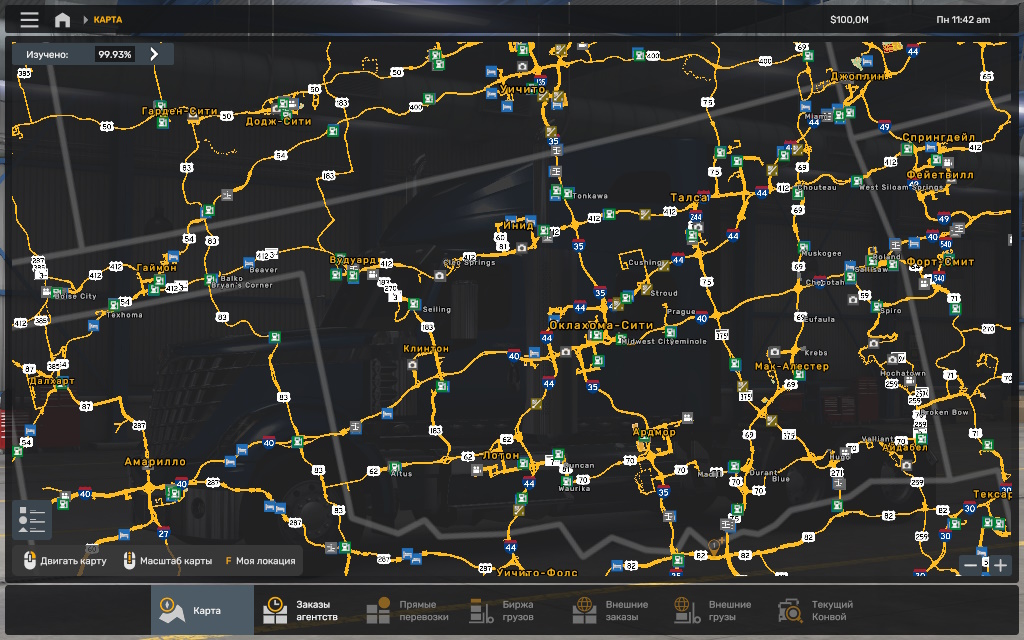Select Оклахома-Сити city on the map

click(x=600, y=325)
